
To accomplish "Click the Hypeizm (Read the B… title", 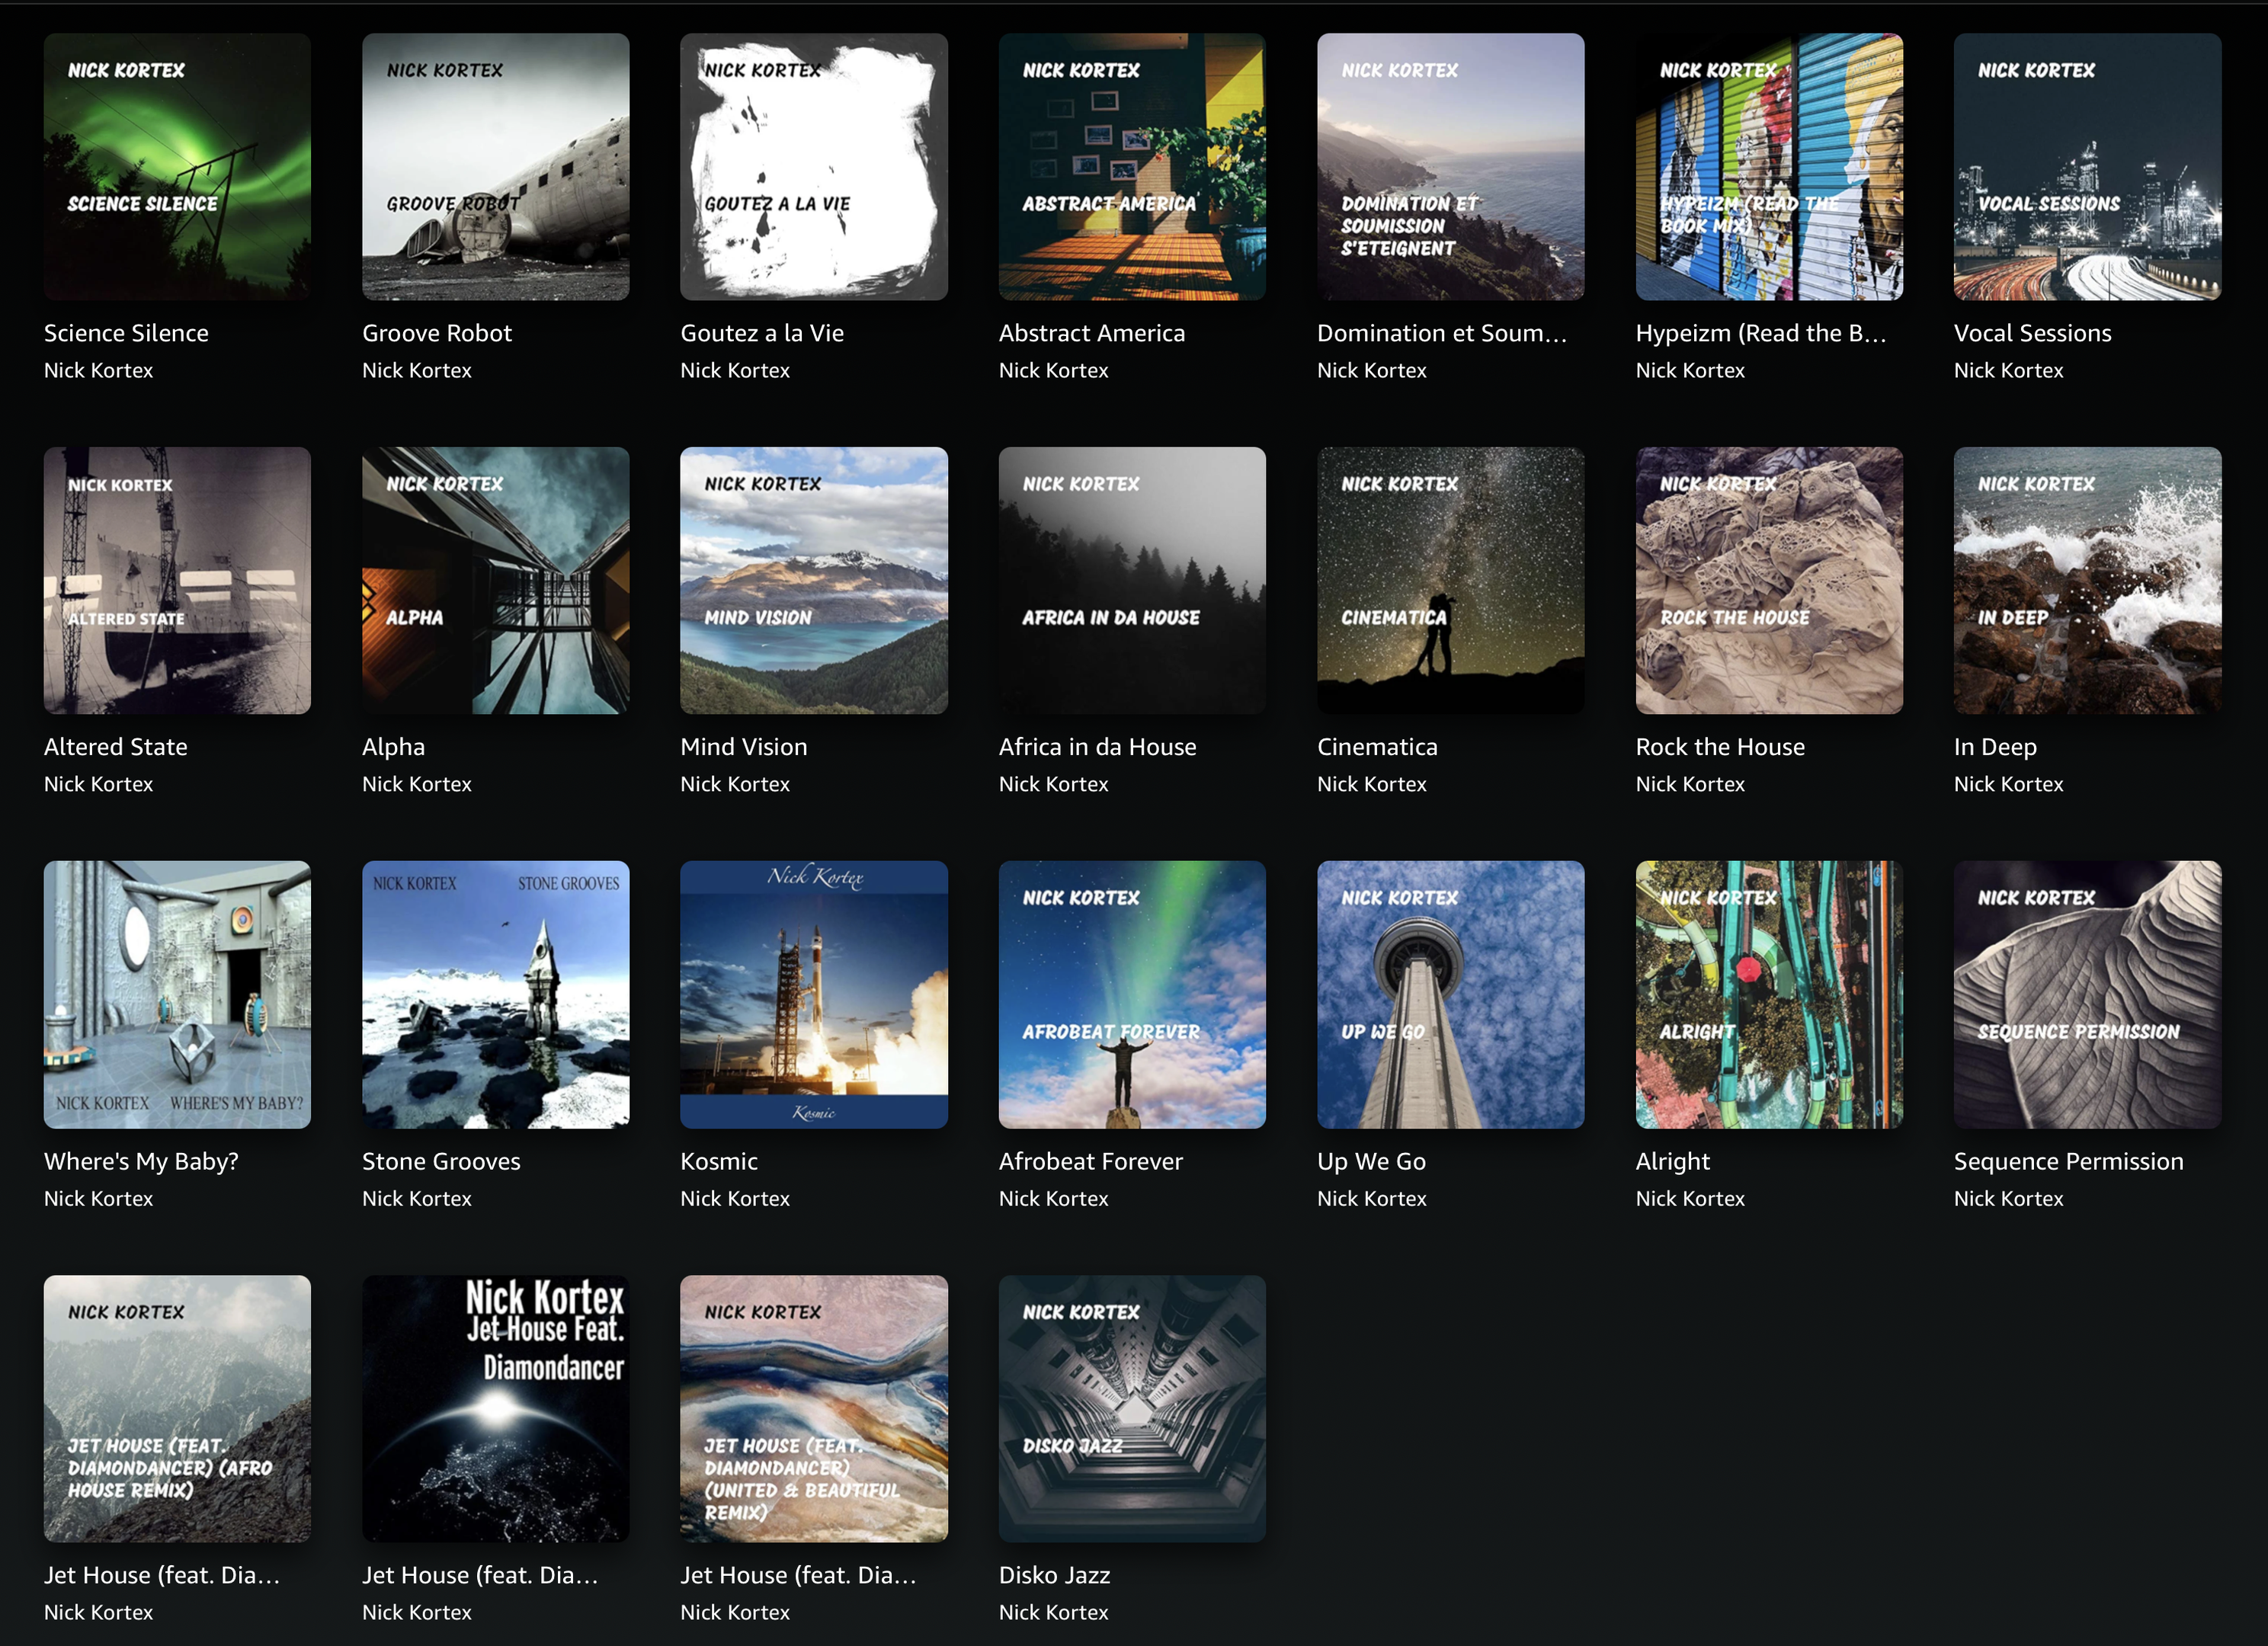I will tap(1760, 333).
